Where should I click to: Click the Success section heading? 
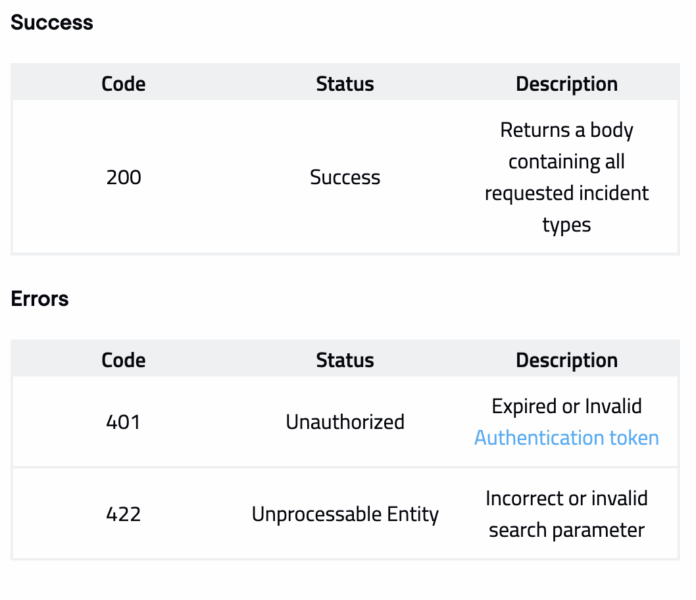[52, 23]
